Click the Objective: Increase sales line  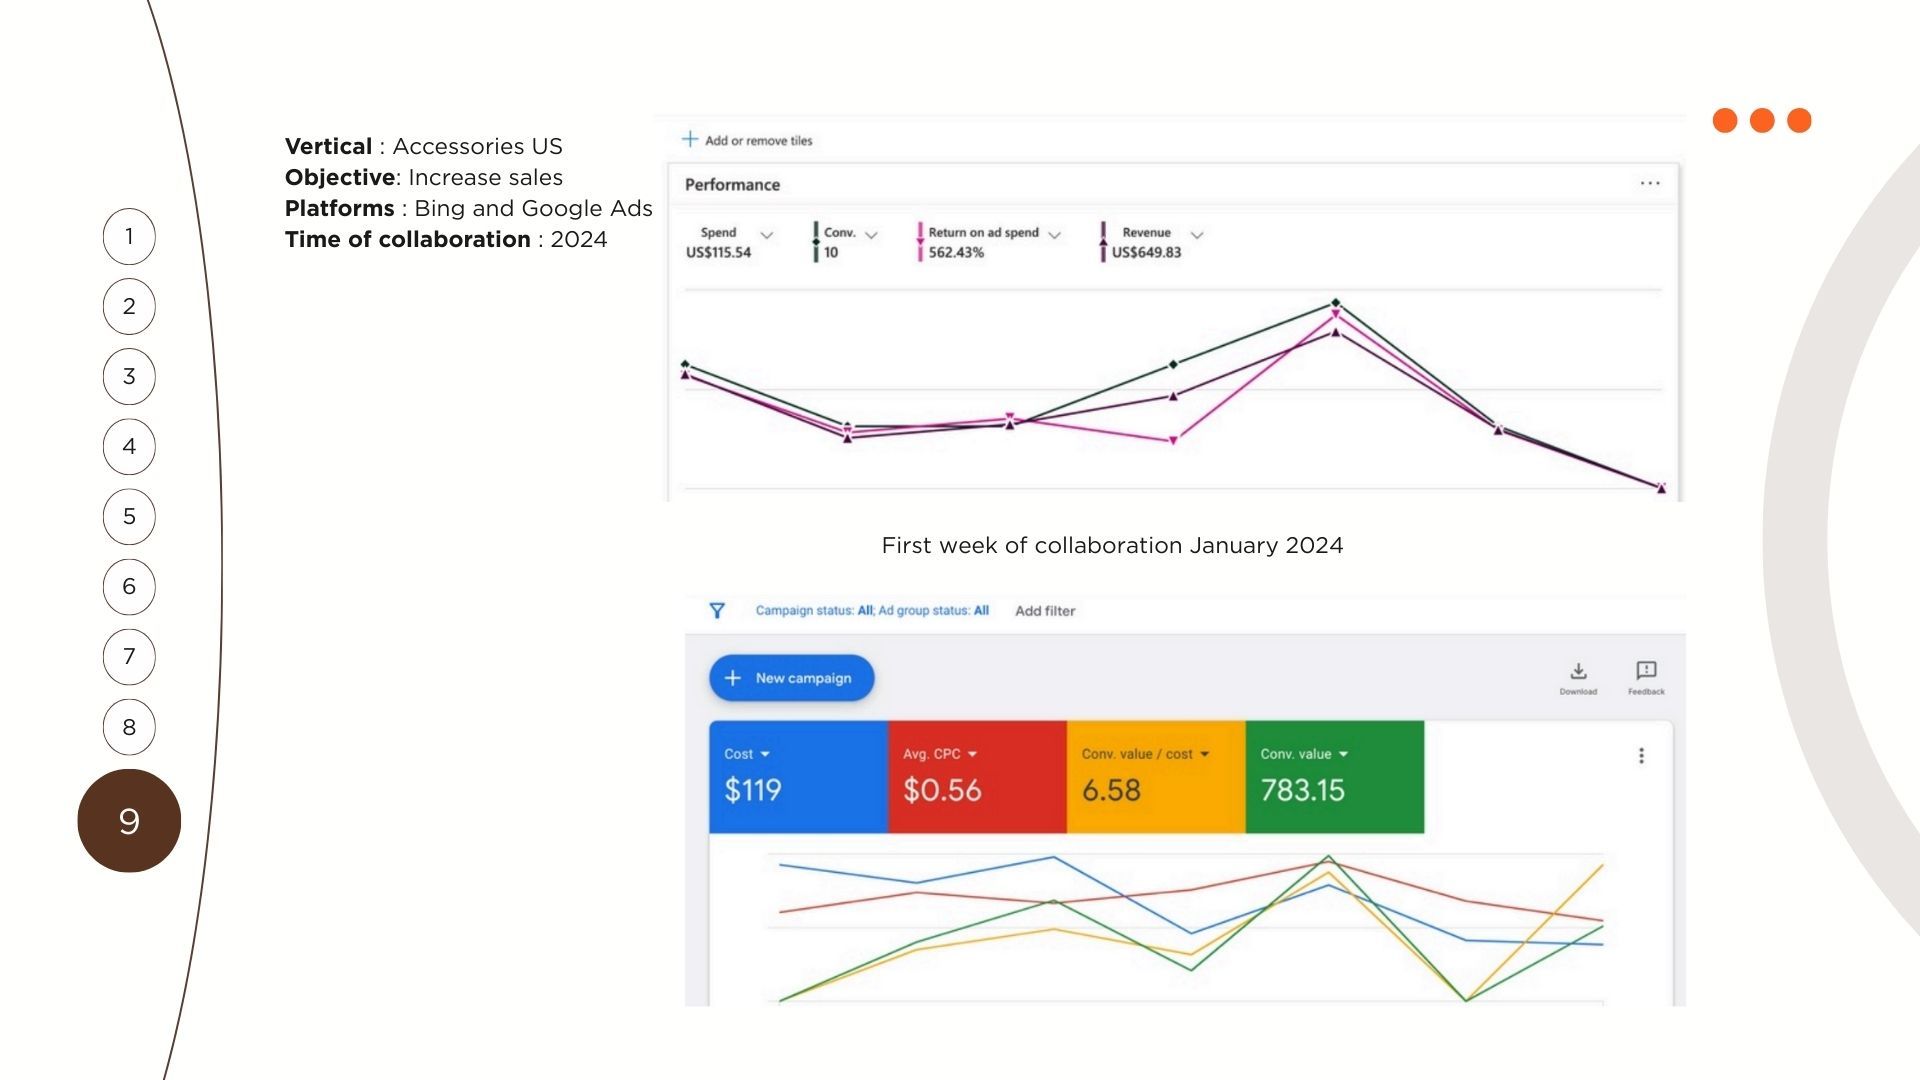click(x=424, y=177)
